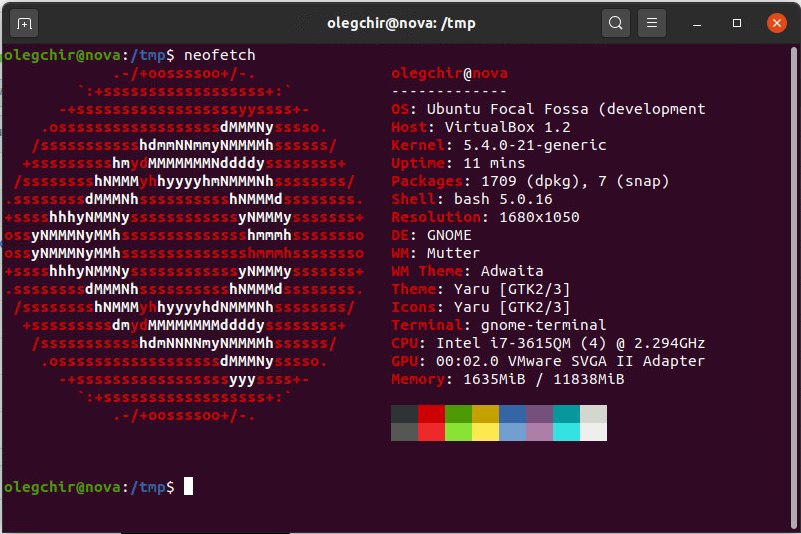Click the Host value VirtualBox 1.2
801x534 pixels.
[507, 127]
